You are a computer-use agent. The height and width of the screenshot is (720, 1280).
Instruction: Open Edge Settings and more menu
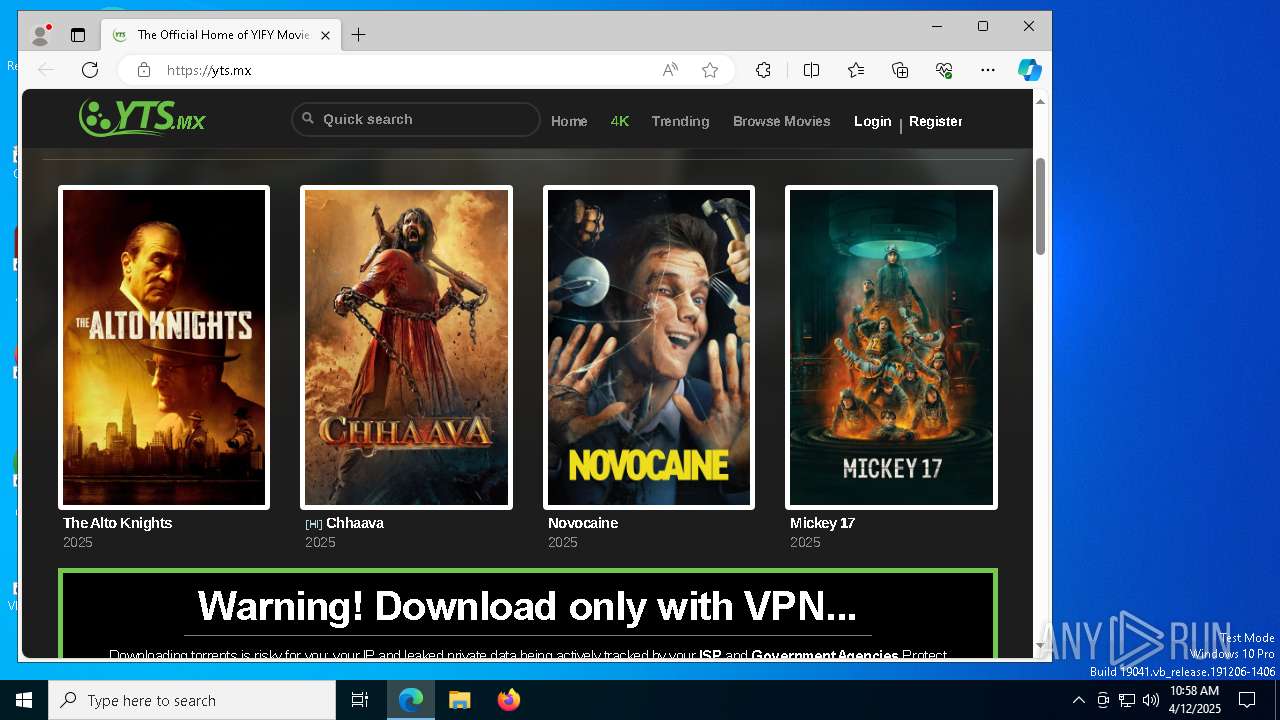pos(988,70)
